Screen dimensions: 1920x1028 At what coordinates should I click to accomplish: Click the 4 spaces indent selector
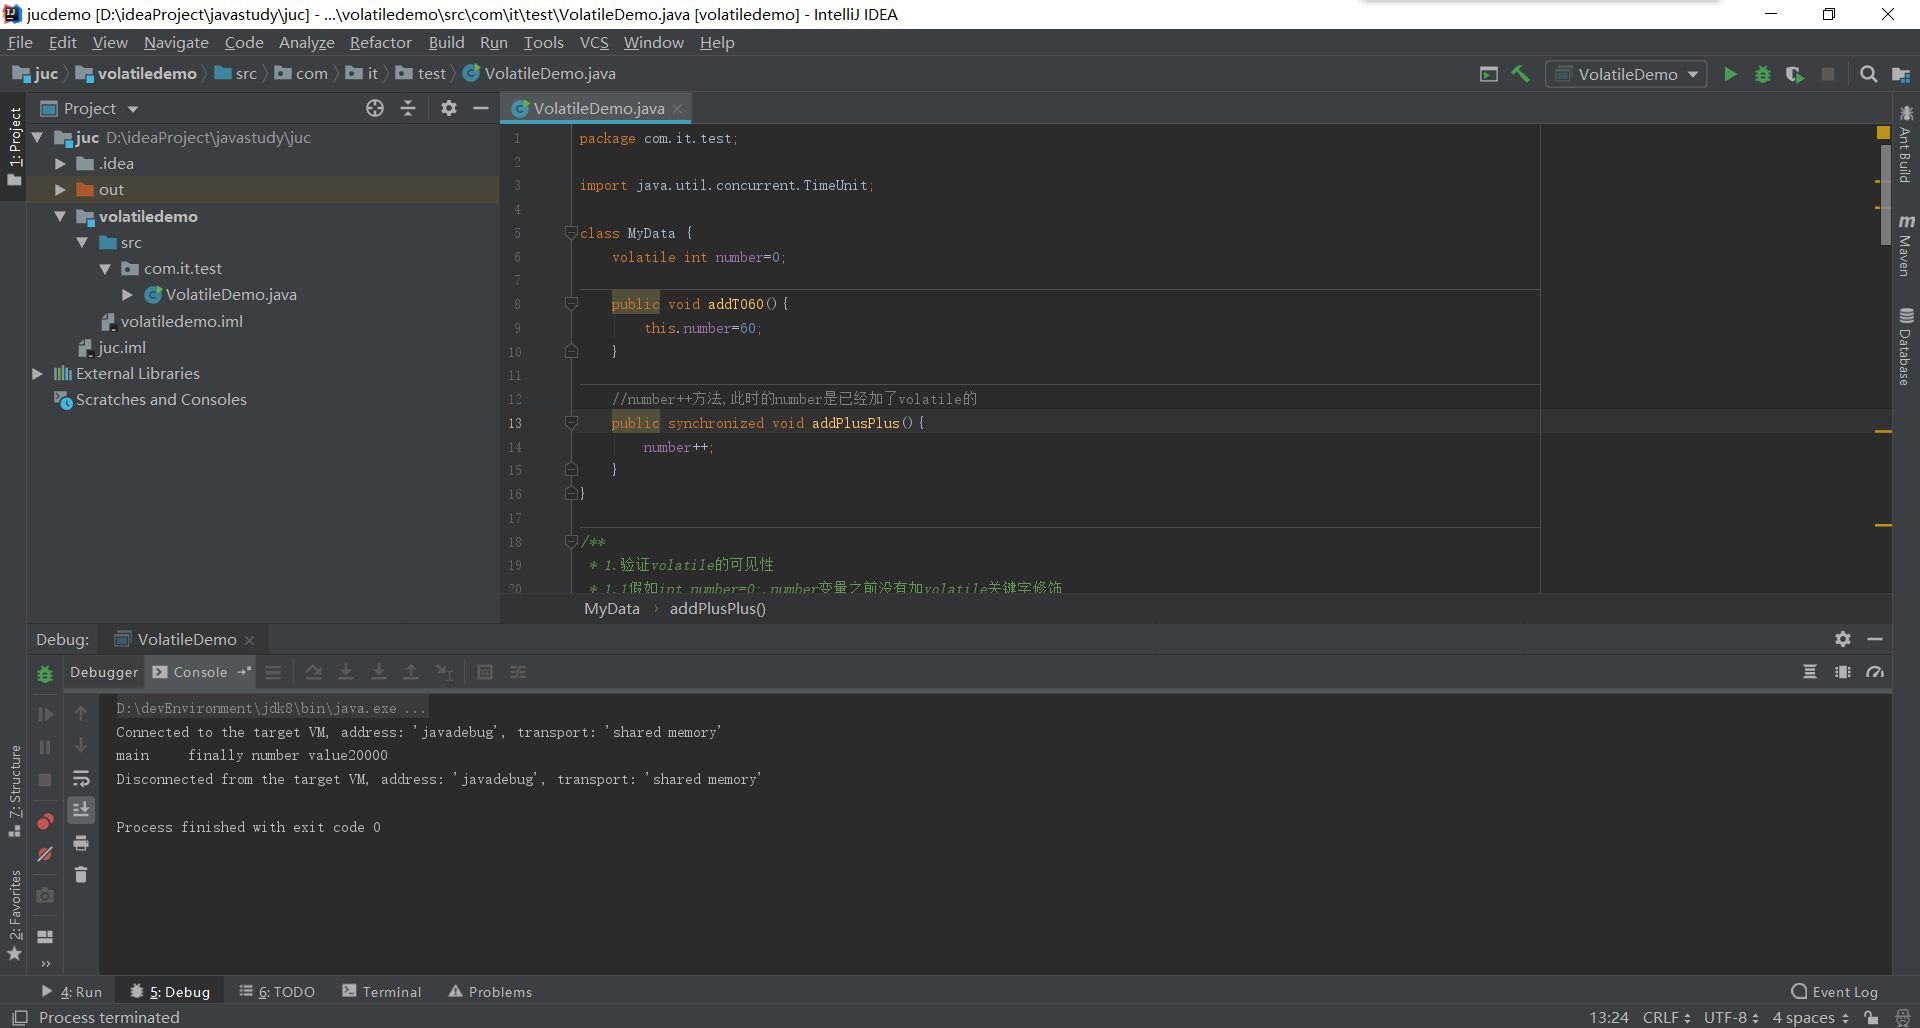1811,1017
